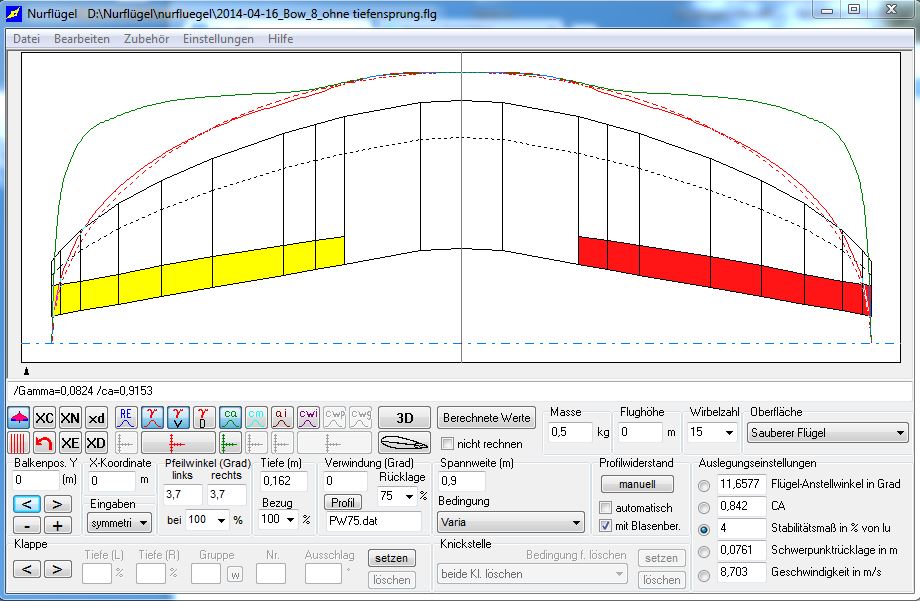Toggle the cwi induced drag curve icon
This screenshot has height=601, width=920.
click(308, 417)
